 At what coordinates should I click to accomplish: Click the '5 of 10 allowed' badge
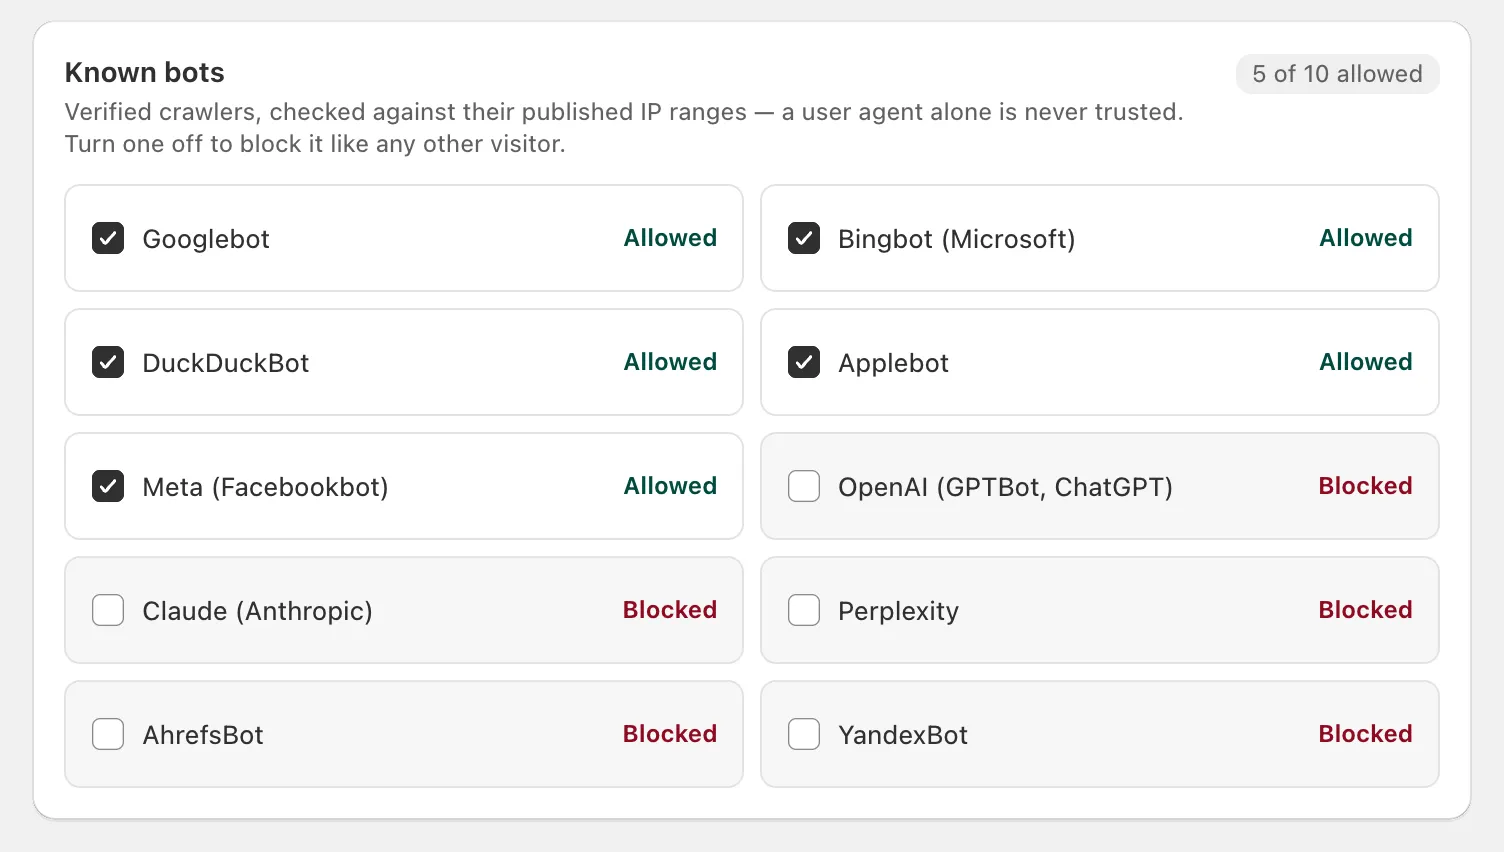tap(1337, 74)
